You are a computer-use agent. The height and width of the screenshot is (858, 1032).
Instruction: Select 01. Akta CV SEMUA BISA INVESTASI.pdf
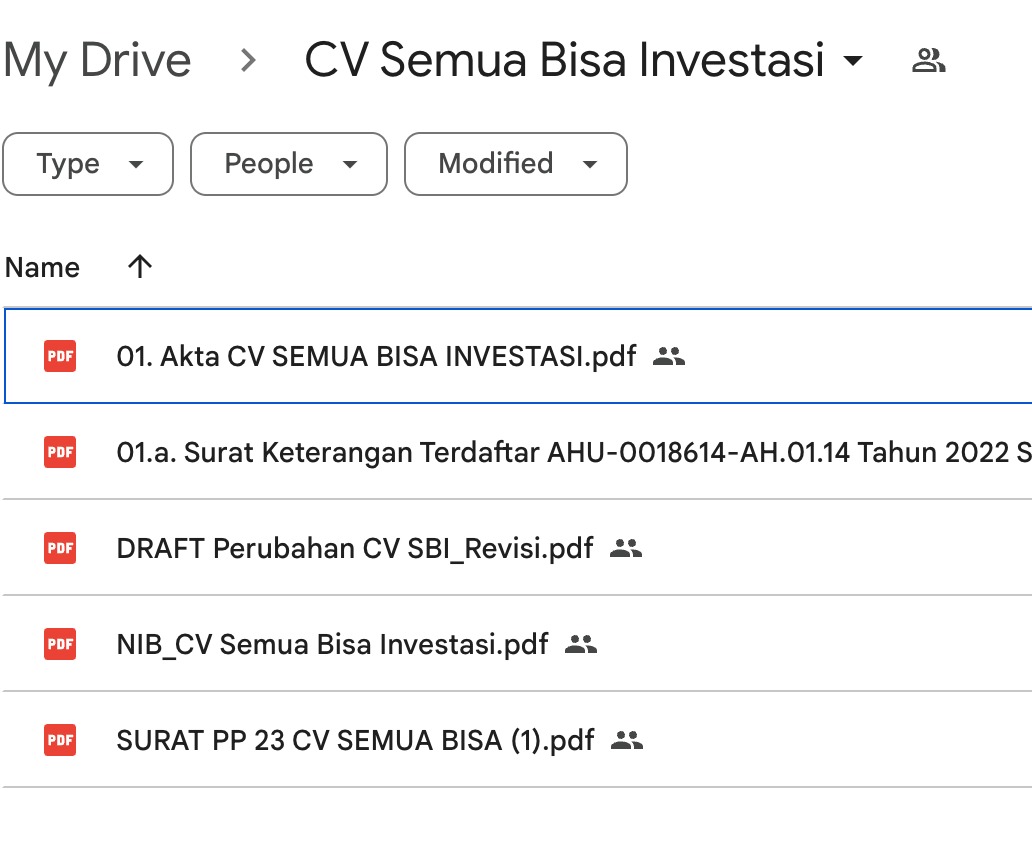click(x=376, y=356)
